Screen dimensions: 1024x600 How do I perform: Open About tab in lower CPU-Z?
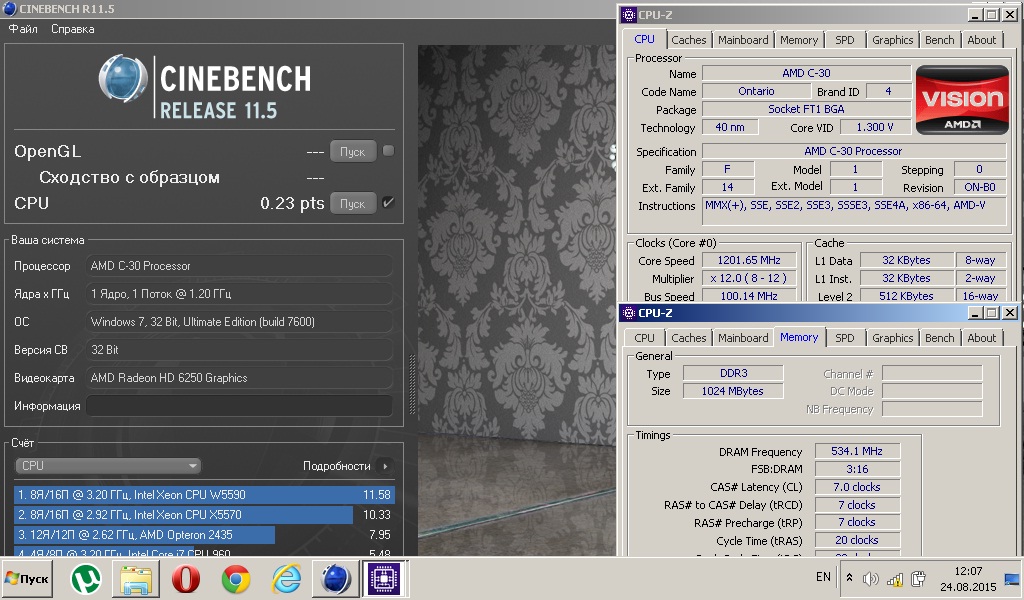(x=982, y=338)
